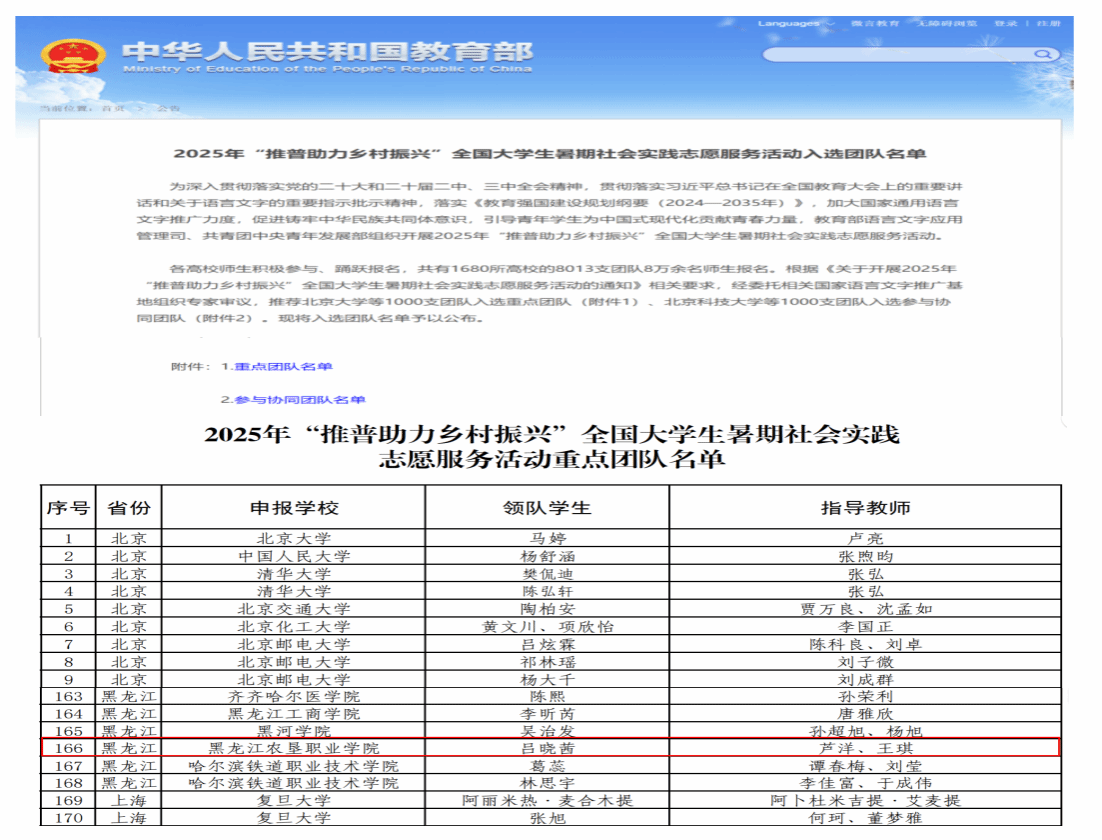Open attachment 参与协同团队名单
1102x840 pixels.
click(x=299, y=399)
